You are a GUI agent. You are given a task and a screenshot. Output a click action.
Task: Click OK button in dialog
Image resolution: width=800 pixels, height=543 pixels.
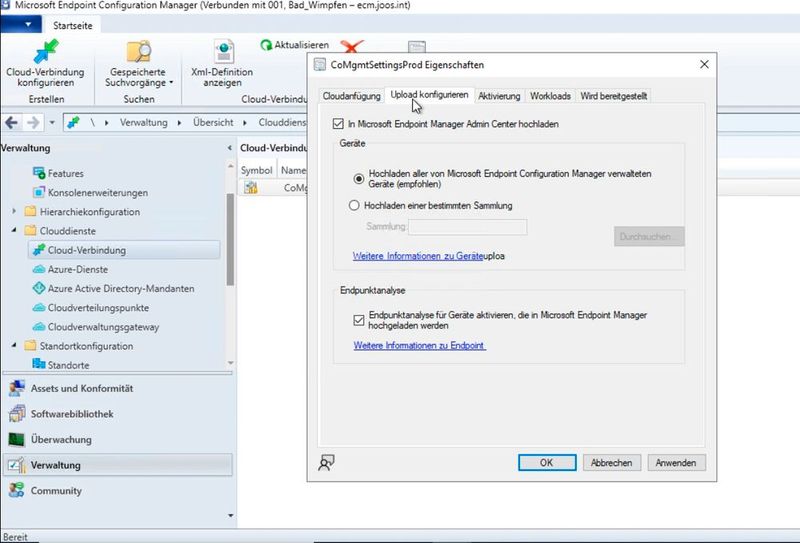point(547,463)
